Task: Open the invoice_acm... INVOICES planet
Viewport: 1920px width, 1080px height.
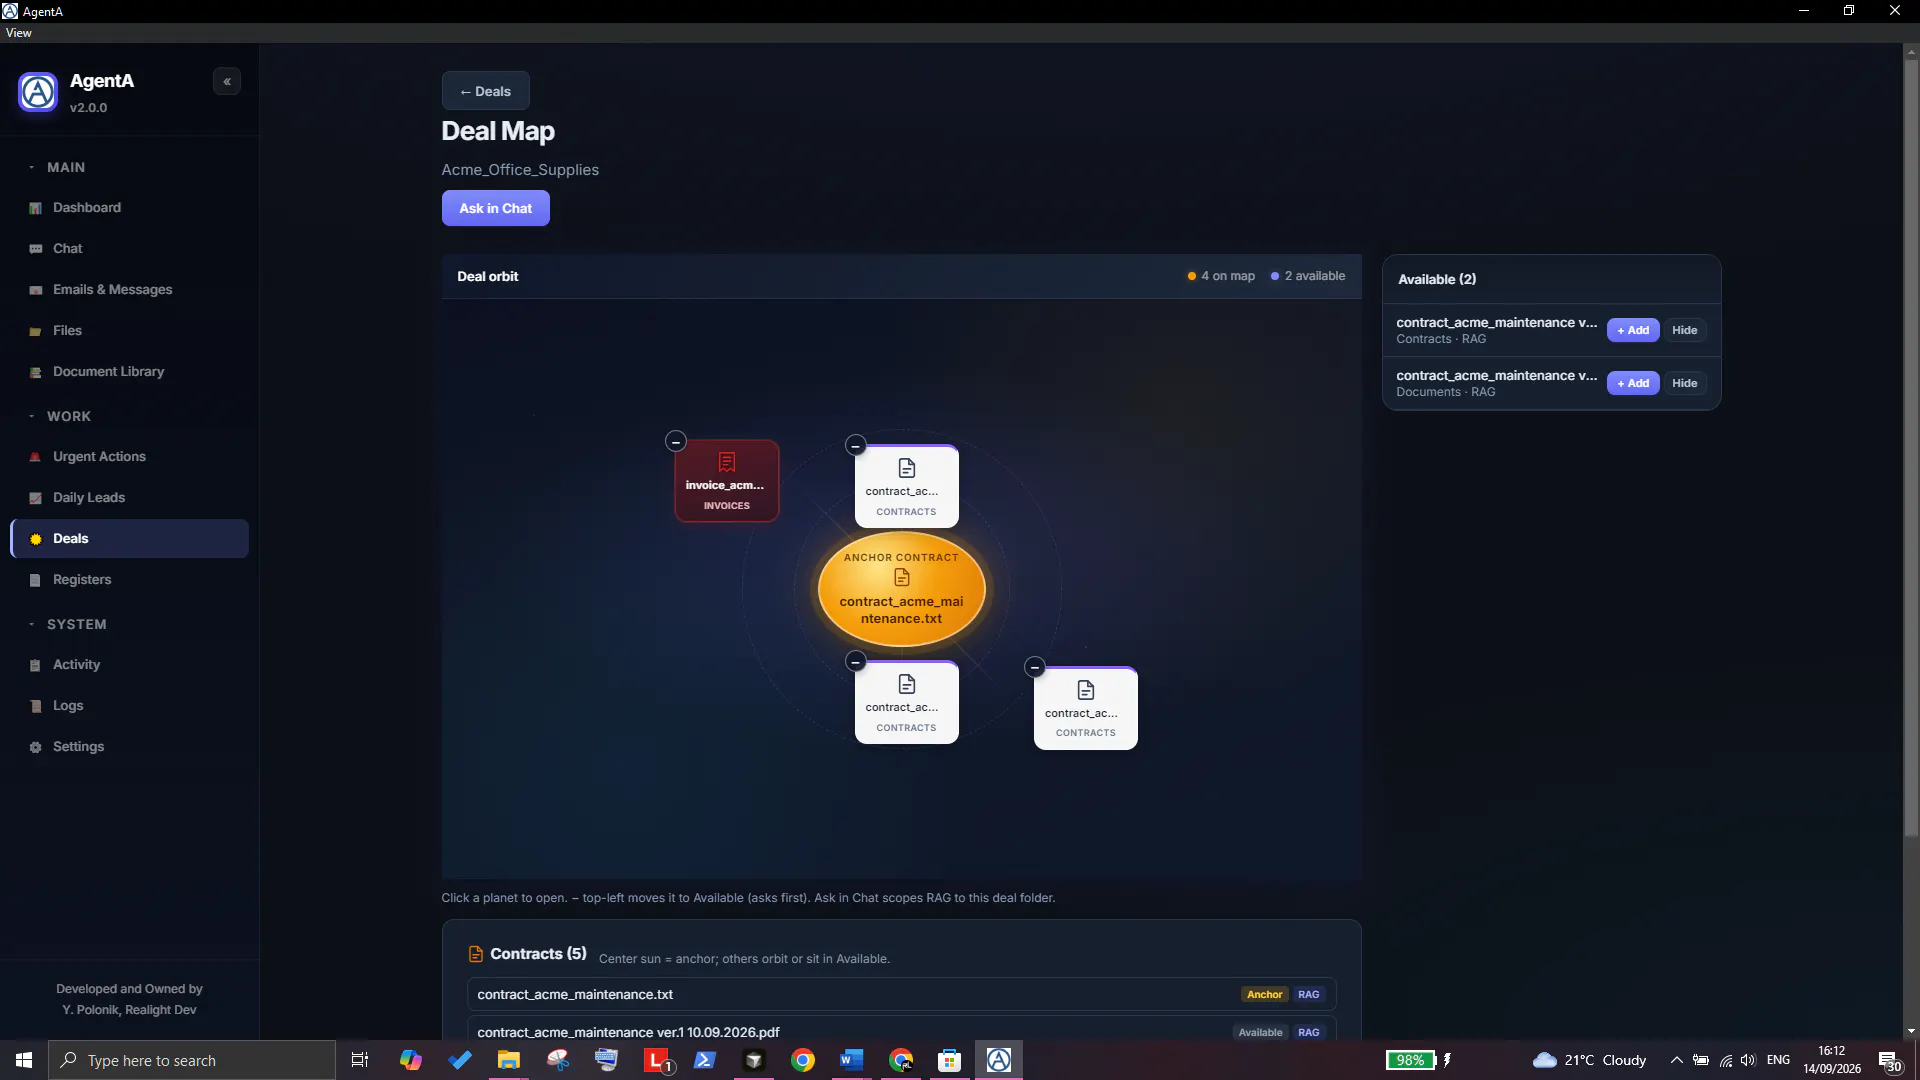Action: 727,481
